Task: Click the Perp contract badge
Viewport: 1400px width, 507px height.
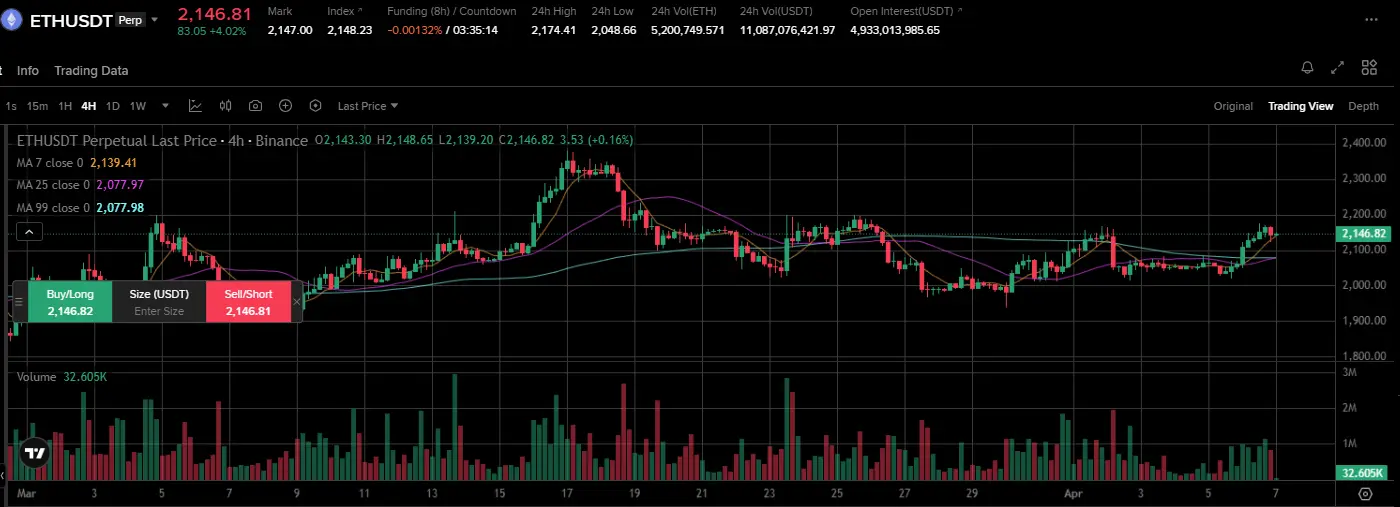Action: tap(130, 20)
